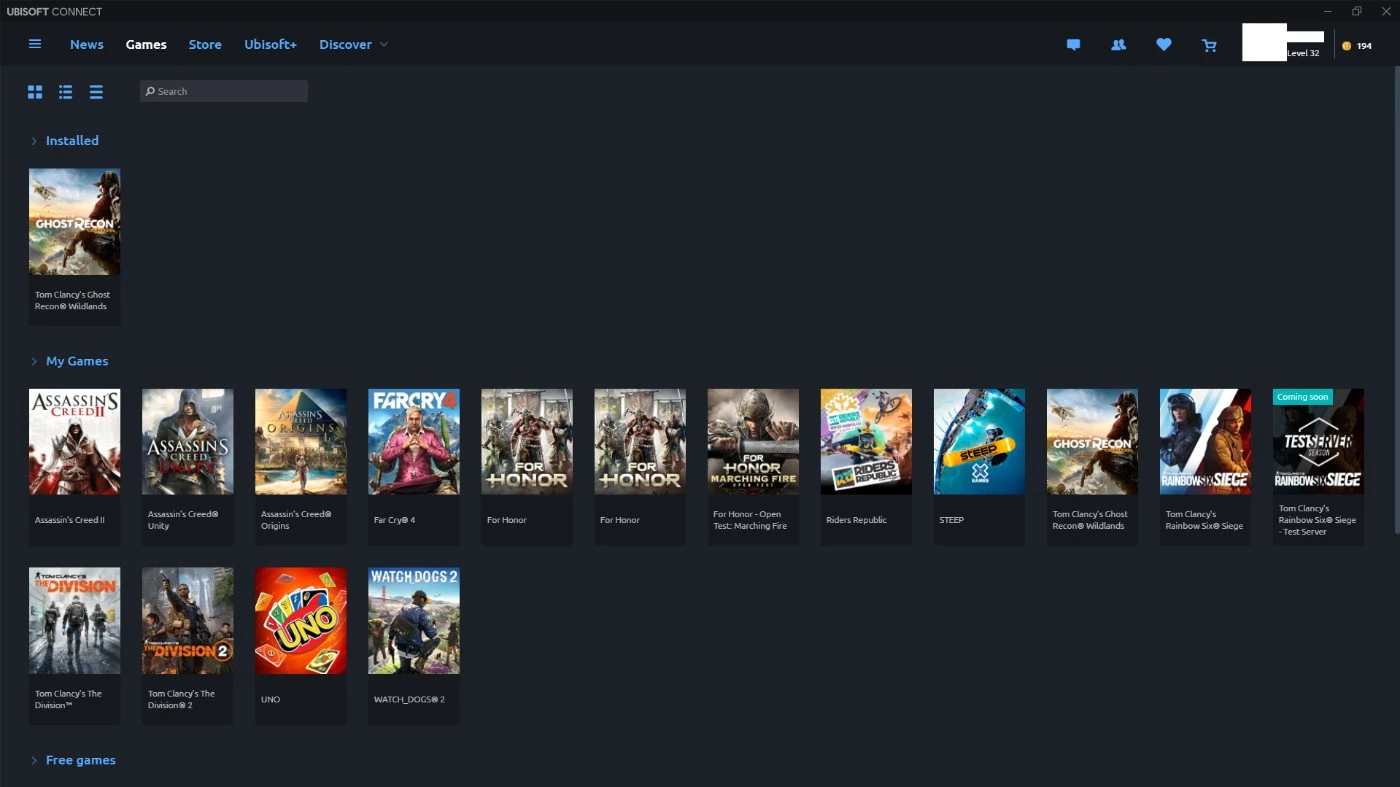Open the hamburger main menu
Screen dimensions: 1400x787
(35, 44)
